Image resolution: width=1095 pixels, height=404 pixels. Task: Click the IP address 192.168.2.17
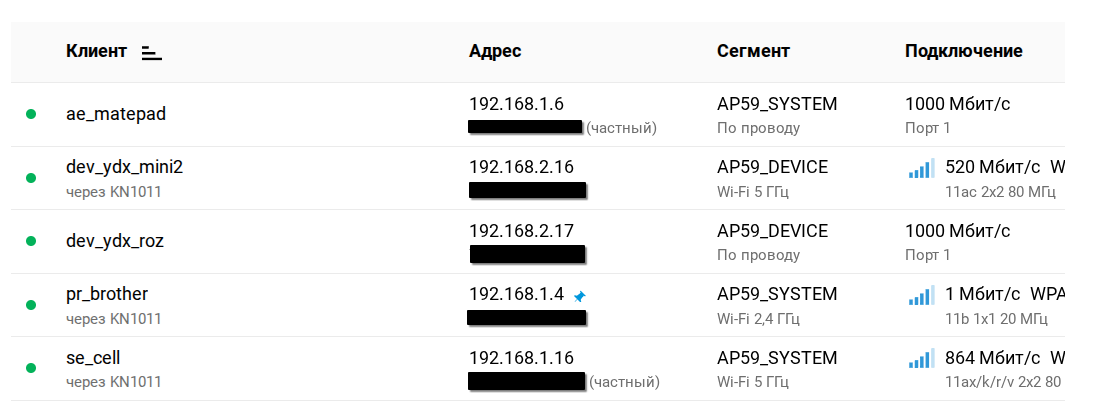tap(521, 231)
